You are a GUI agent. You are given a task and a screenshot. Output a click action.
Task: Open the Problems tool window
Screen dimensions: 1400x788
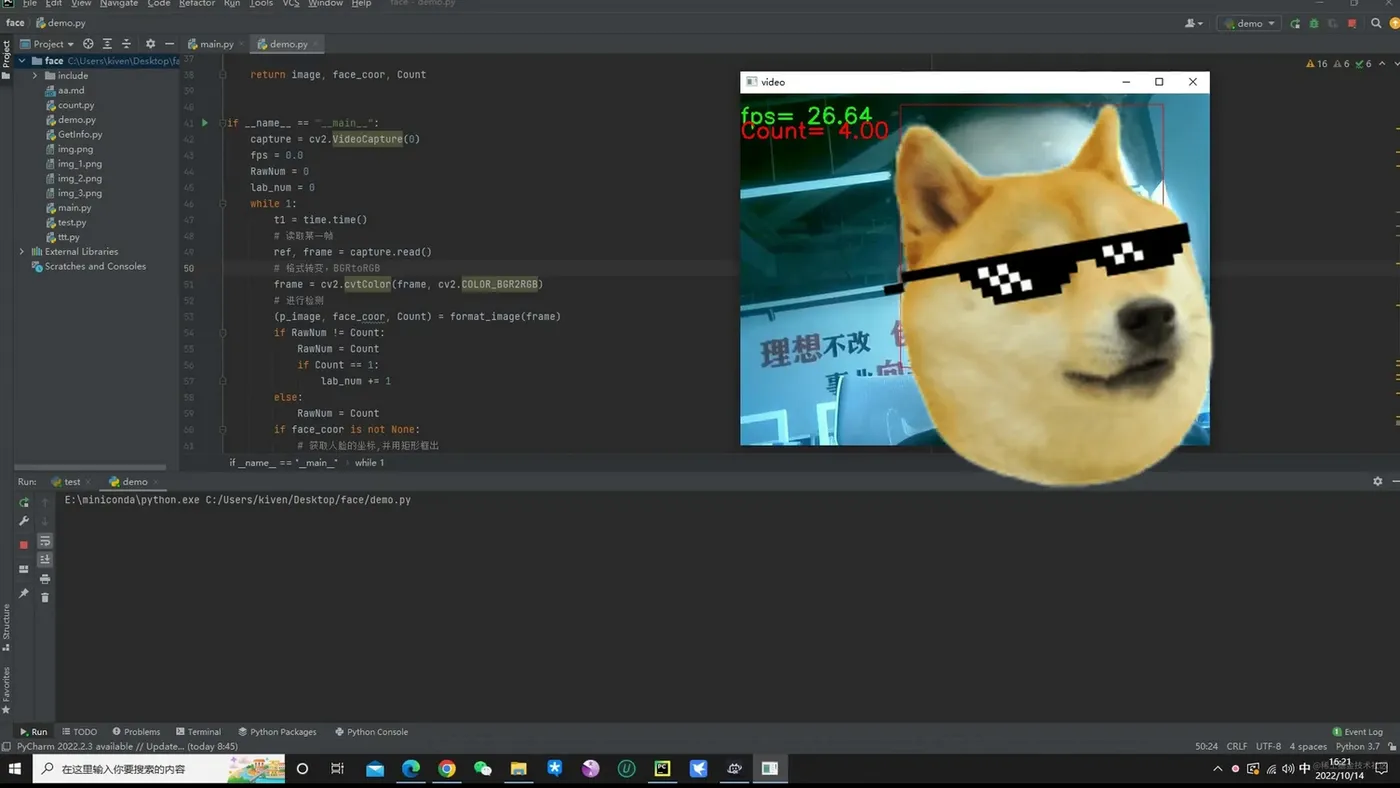click(136, 732)
